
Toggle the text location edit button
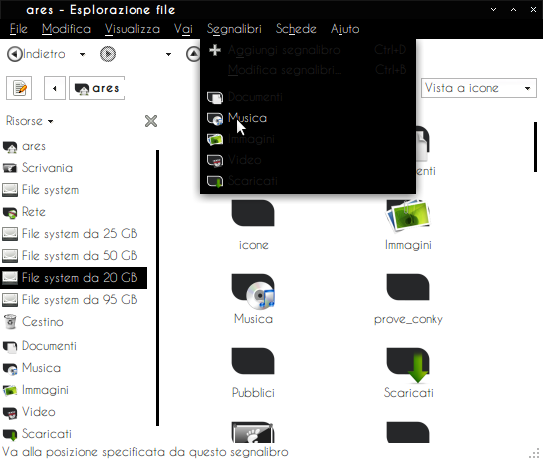(x=19, y=88)
